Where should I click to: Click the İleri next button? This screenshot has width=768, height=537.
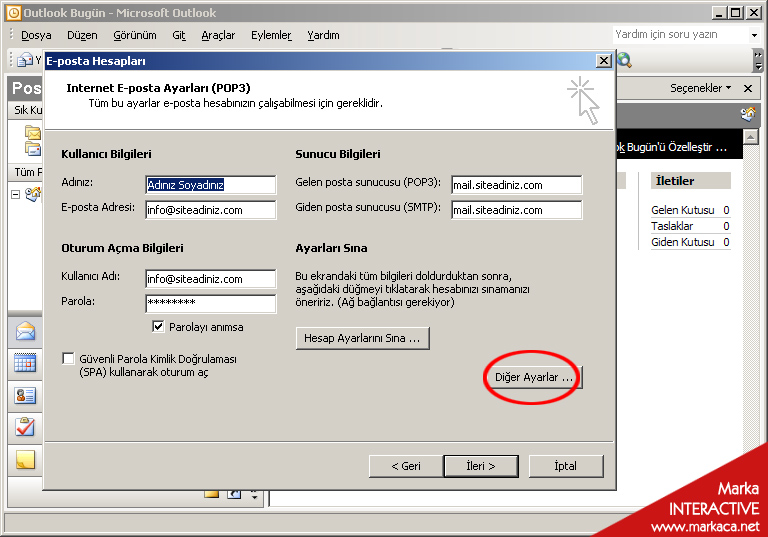click(x=480, y=466)
